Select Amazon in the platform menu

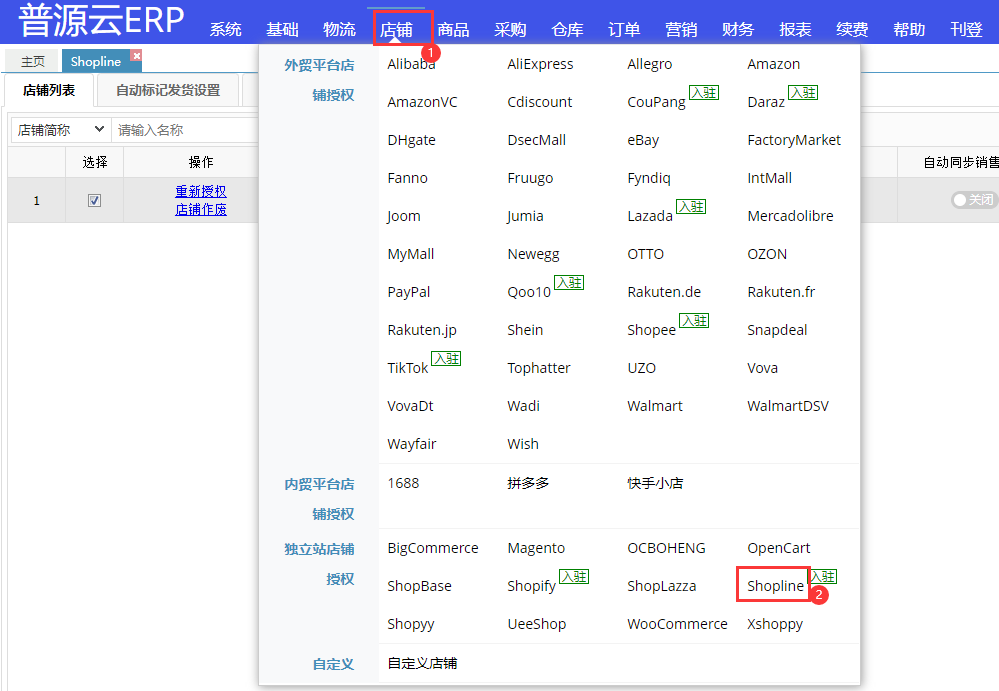click(x=773, y=64)
